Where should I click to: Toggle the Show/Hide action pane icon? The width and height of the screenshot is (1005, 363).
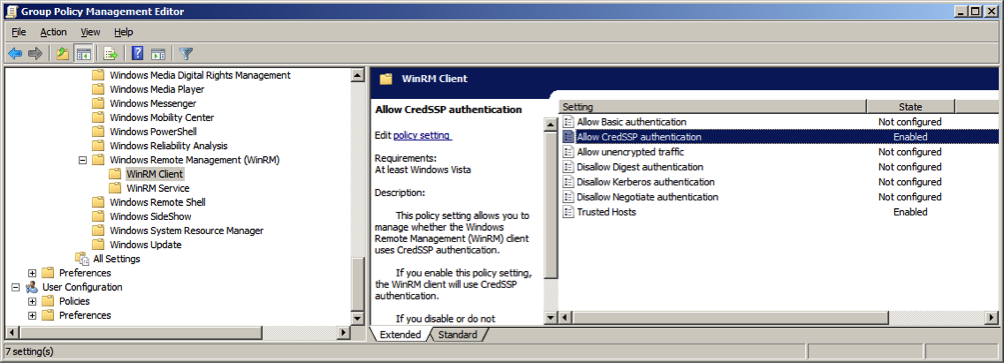click(158, 54)
